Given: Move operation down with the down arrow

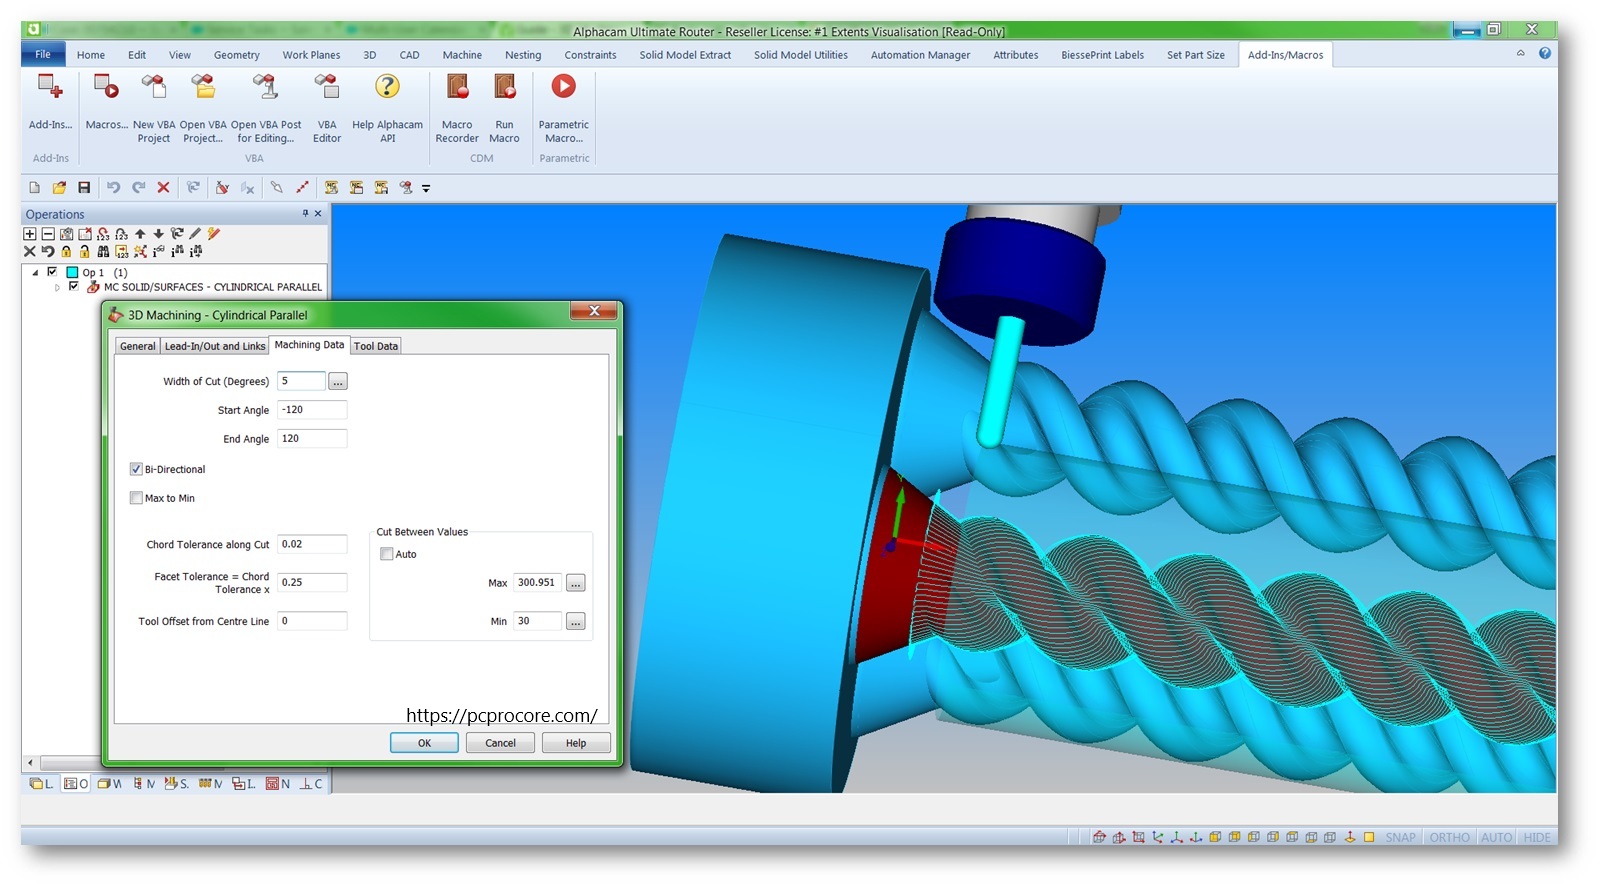Looking at the screenshot, I should (158, 234).
